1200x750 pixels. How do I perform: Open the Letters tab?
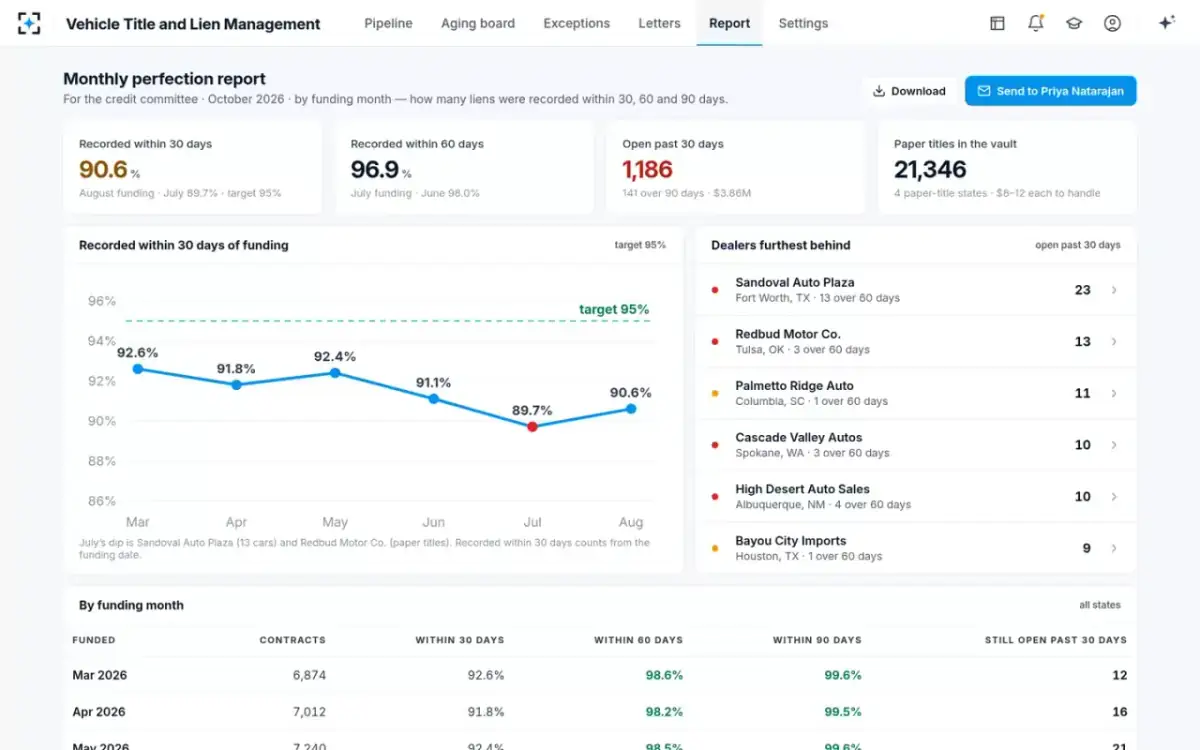(659, 23)
